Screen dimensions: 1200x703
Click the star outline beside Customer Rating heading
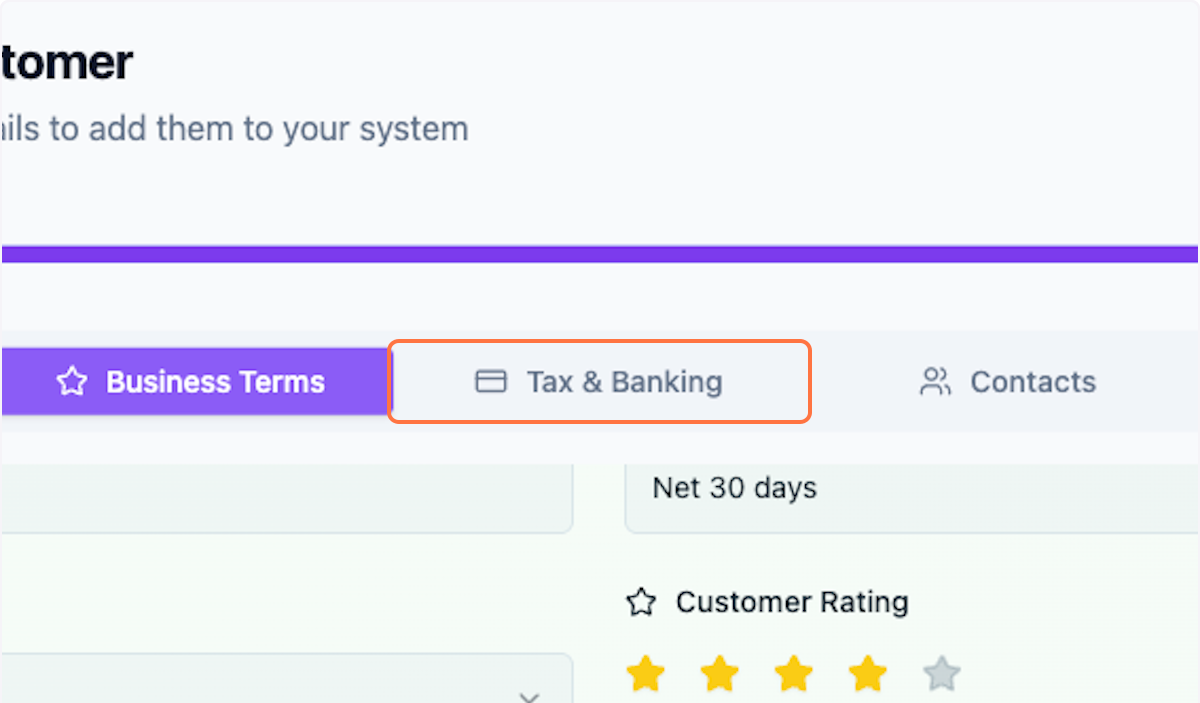641,602
